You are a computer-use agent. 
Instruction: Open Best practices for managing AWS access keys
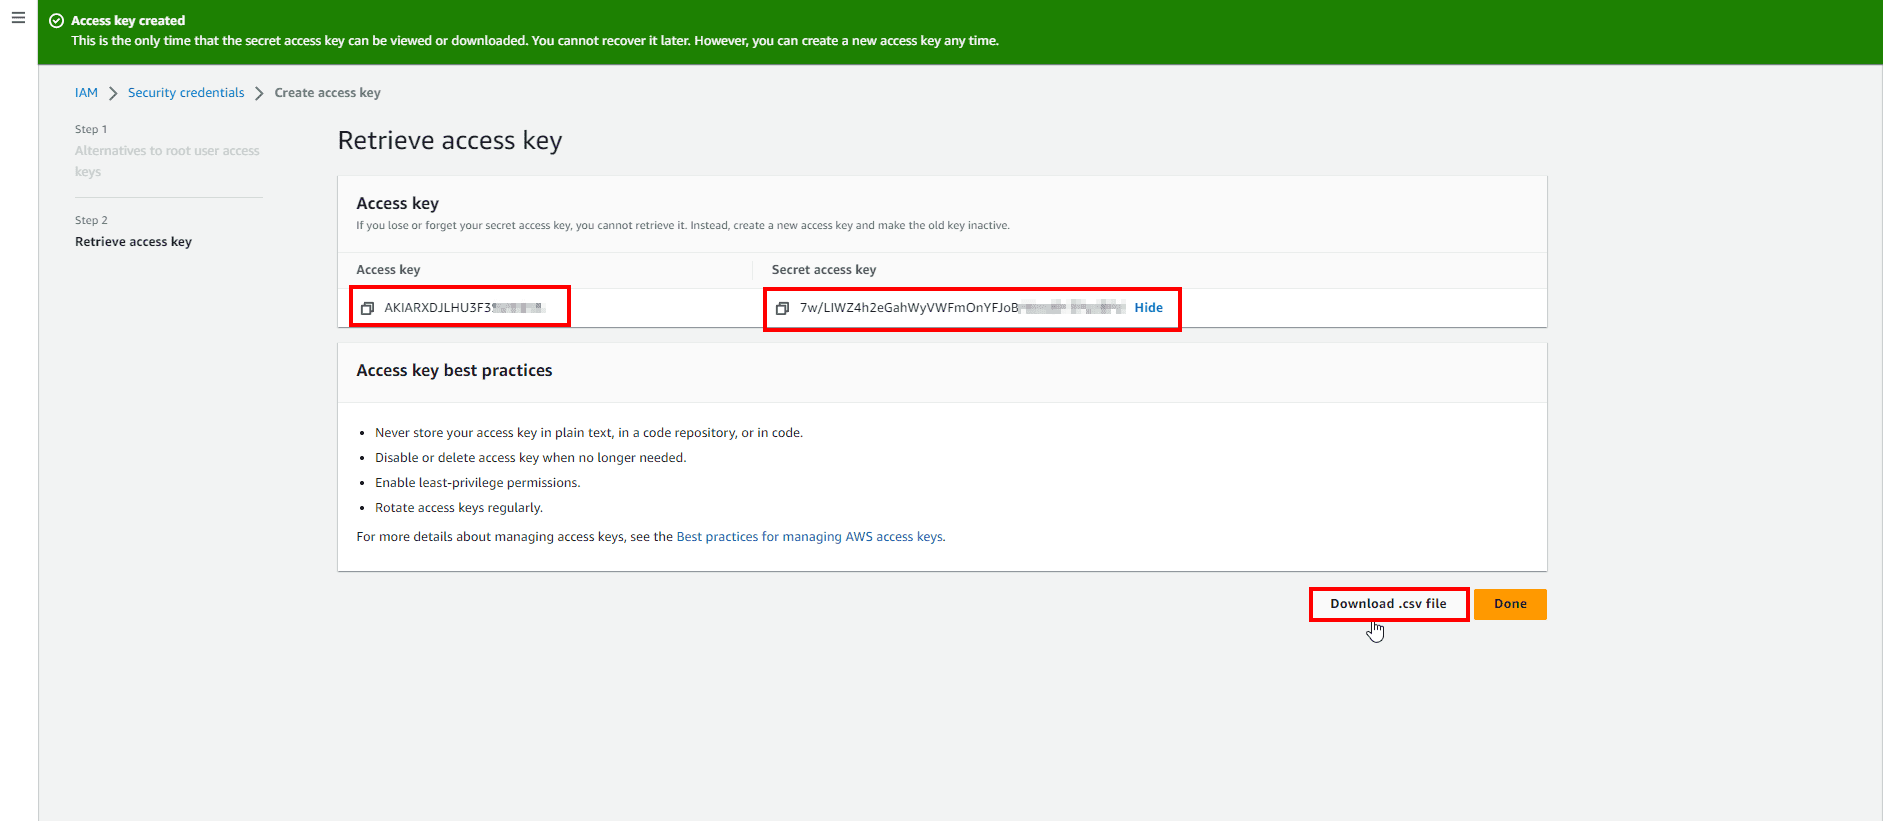click(x=809, y=537)
